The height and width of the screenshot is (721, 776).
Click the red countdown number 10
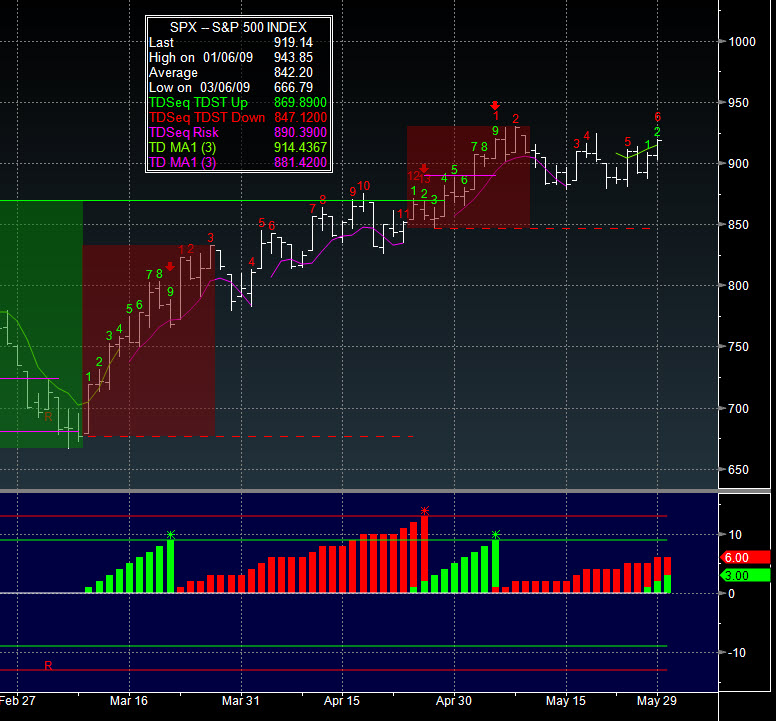pos(364,186)
